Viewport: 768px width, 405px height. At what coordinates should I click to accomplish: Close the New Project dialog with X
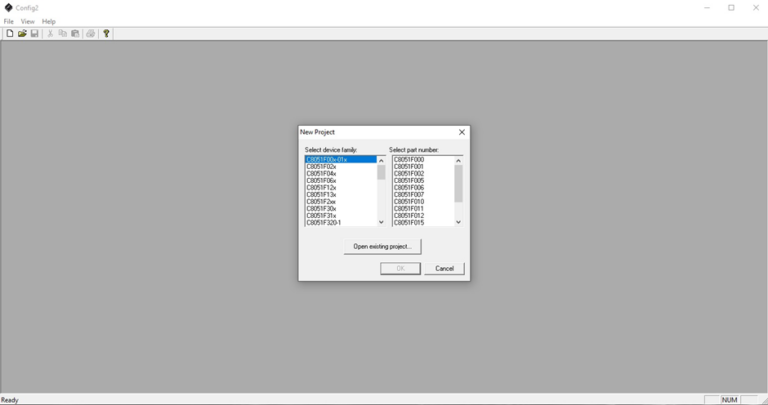(461, 132)
